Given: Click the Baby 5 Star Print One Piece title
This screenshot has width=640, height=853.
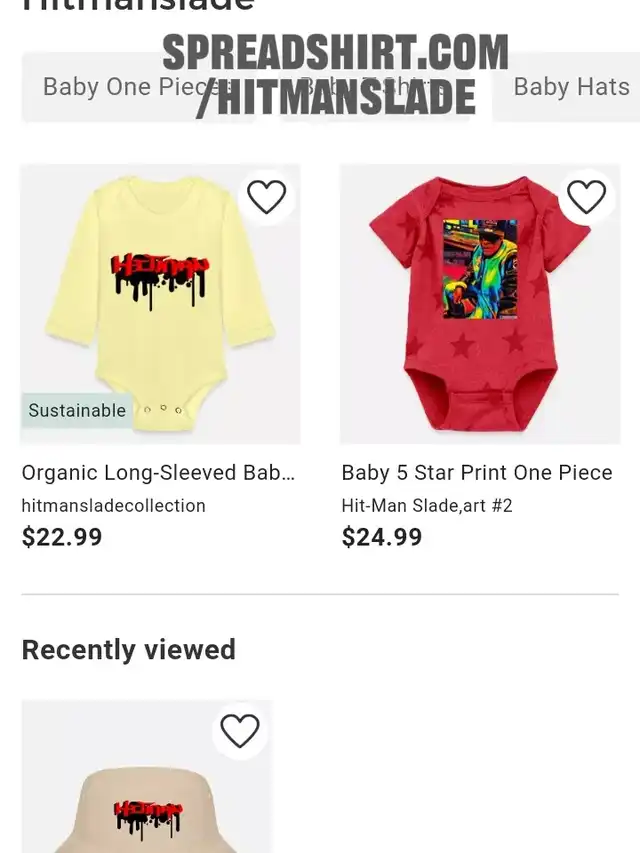Looking at the screenshot, I should 477,473.
